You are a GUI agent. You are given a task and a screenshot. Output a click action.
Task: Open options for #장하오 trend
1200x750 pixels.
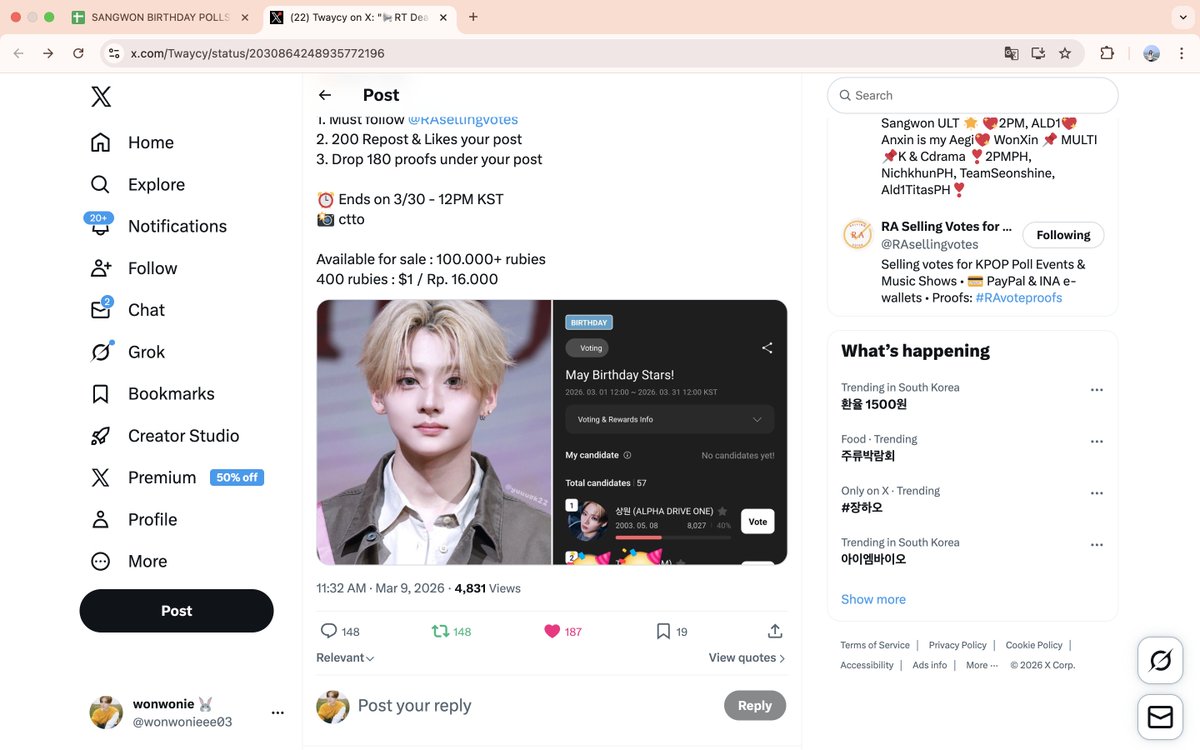pyautogui.click(x=1097, y=494)
